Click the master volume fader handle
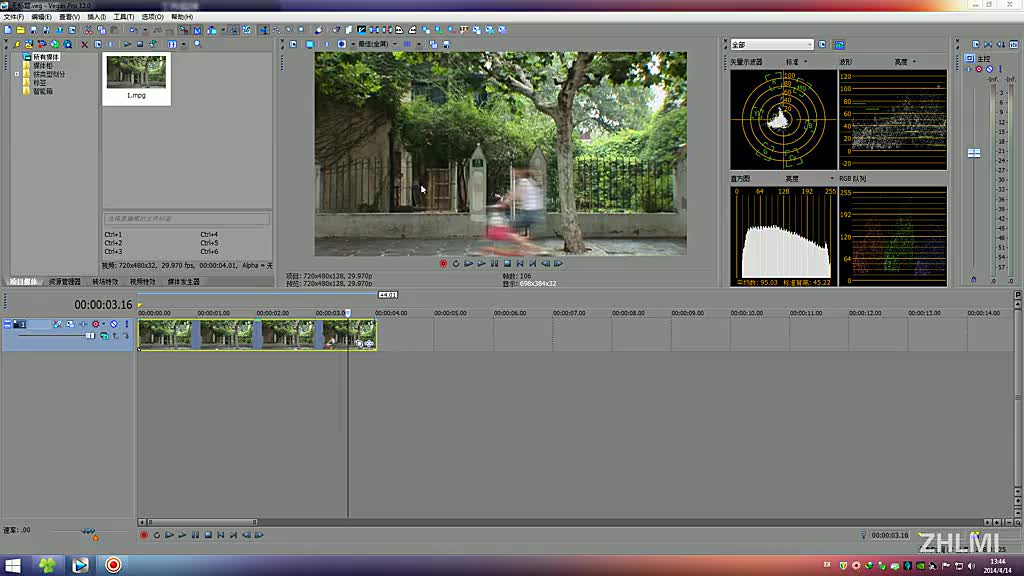Viewport: 1024px width, 576px height. pyautogui.click(x=973, y=153)
